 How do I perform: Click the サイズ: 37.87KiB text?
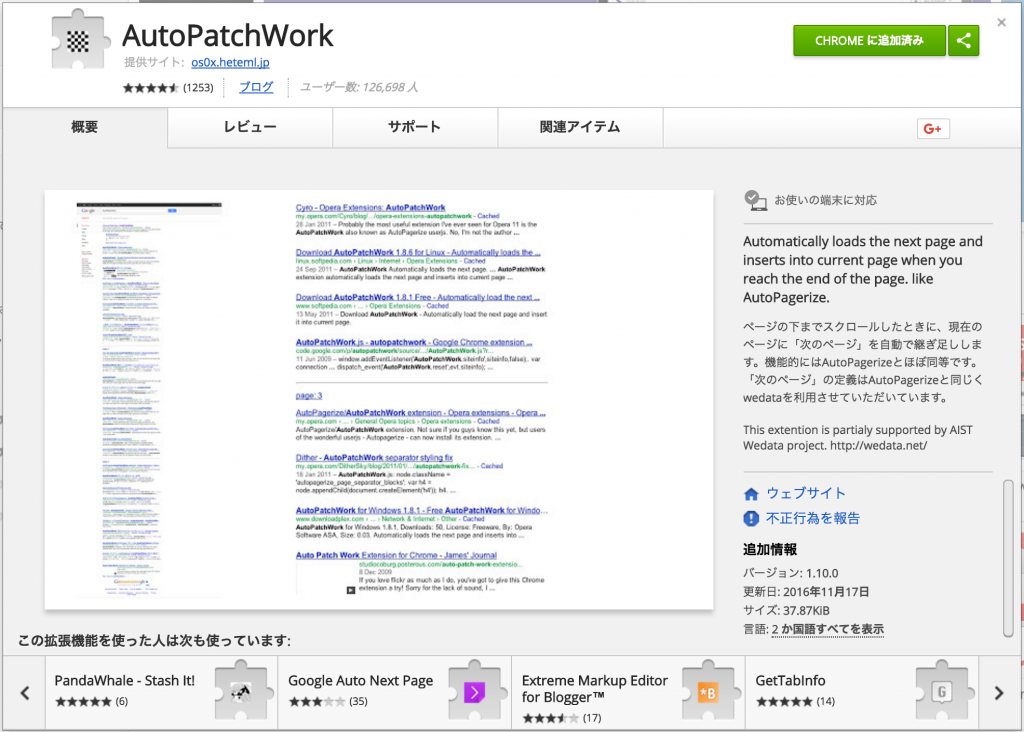point(786,611)
